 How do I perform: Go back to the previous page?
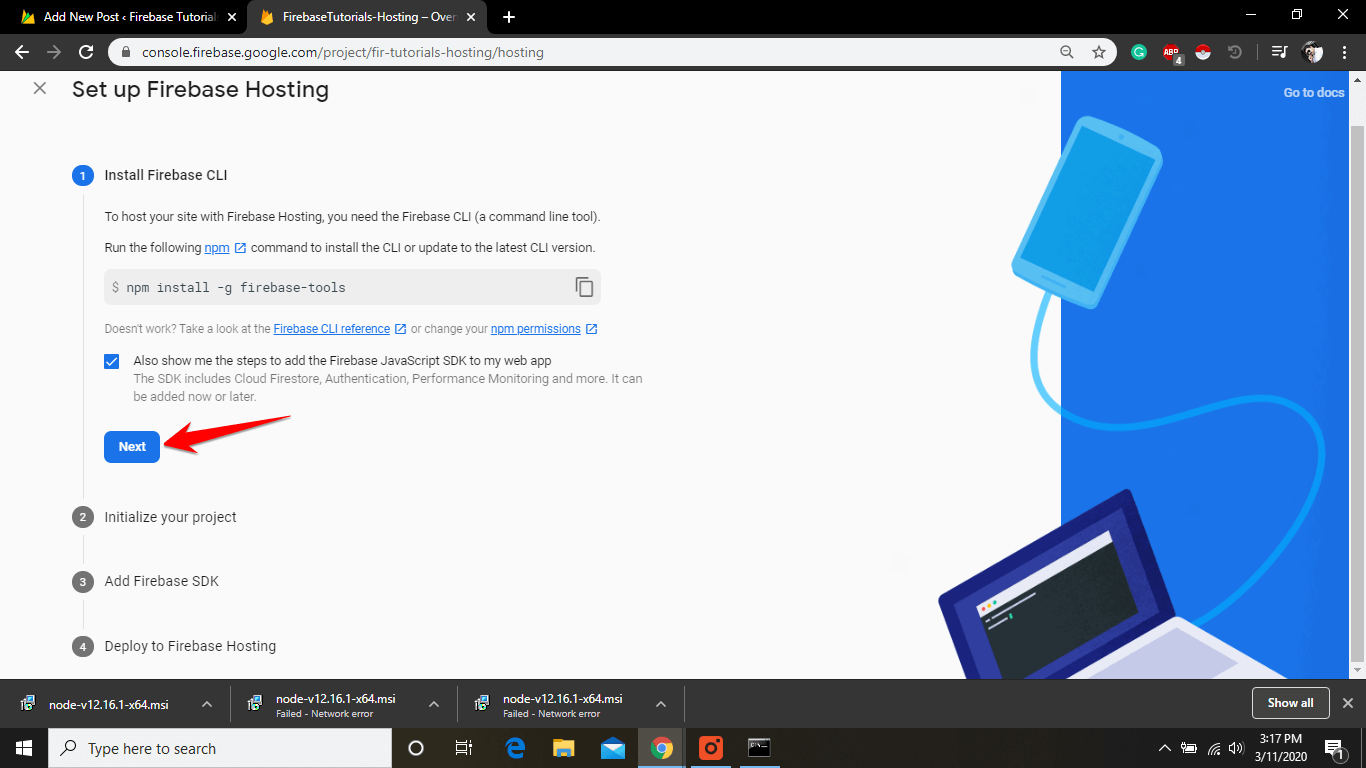click(22, 52)
